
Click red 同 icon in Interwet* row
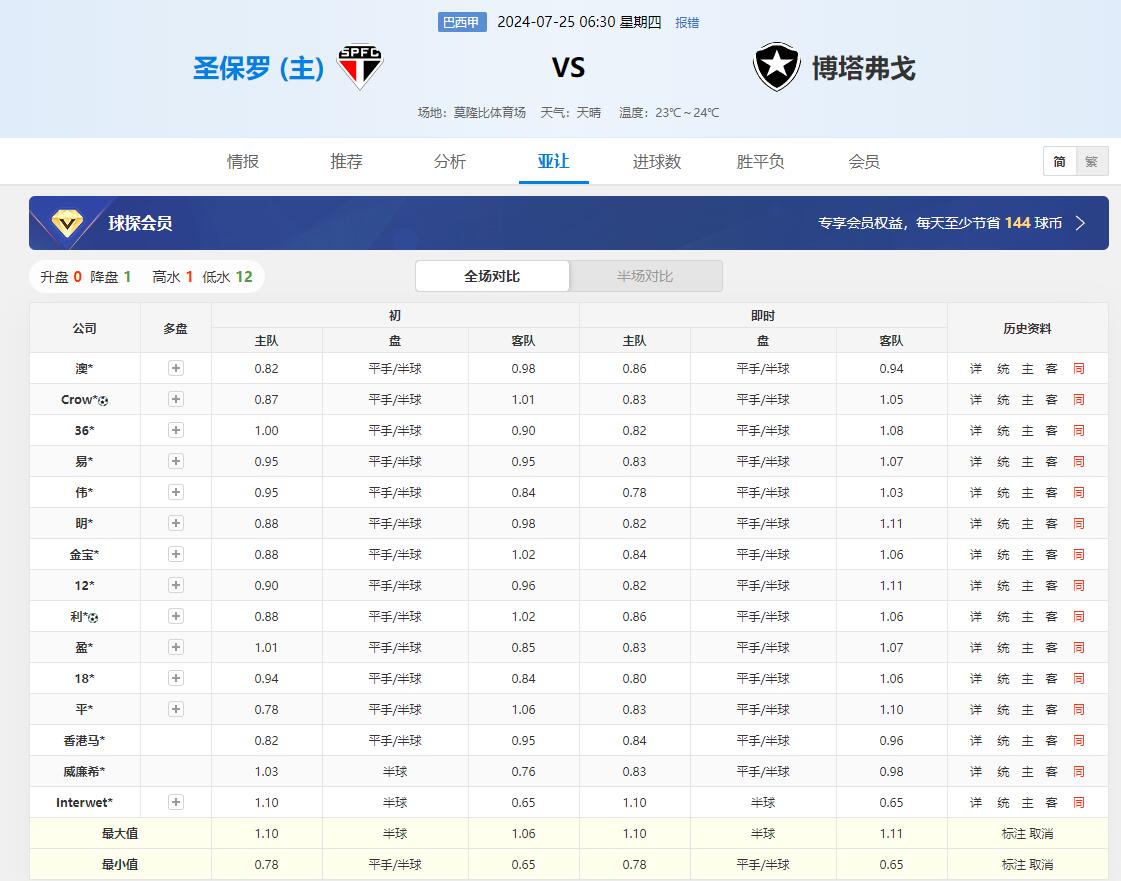tap(1078, 803)
